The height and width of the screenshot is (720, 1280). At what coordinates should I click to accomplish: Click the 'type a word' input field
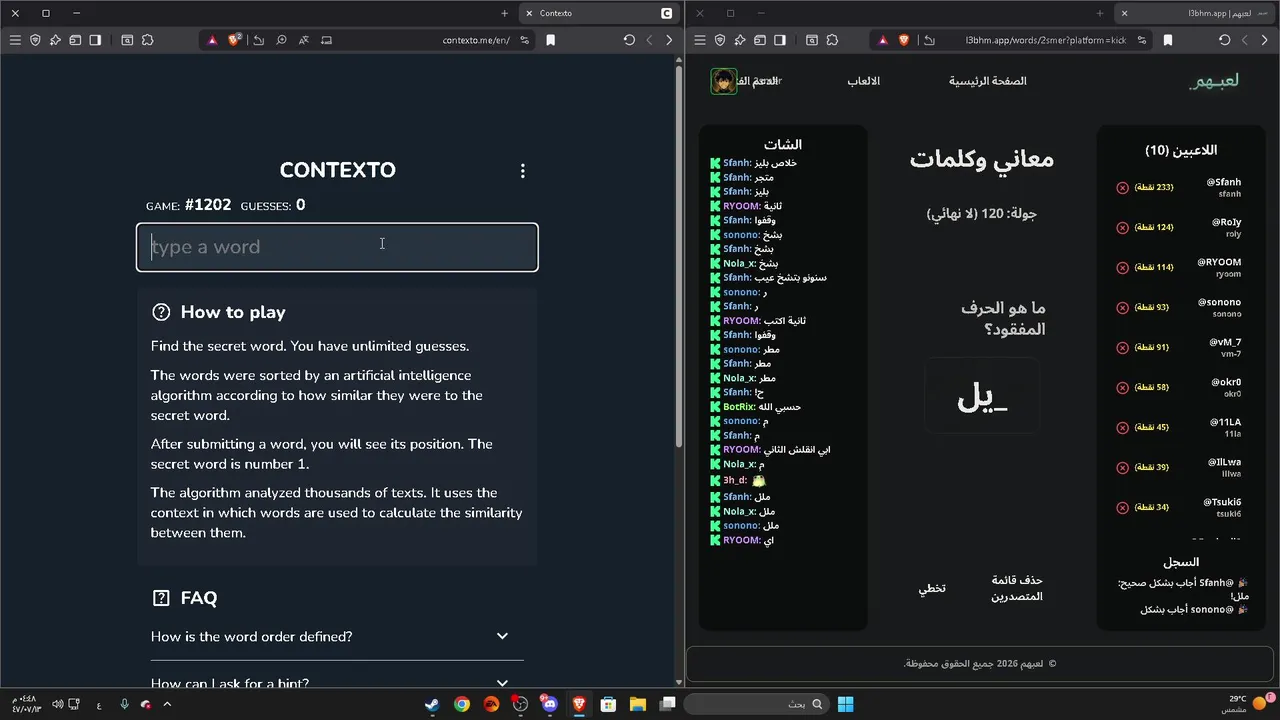(x=337, y=247)
